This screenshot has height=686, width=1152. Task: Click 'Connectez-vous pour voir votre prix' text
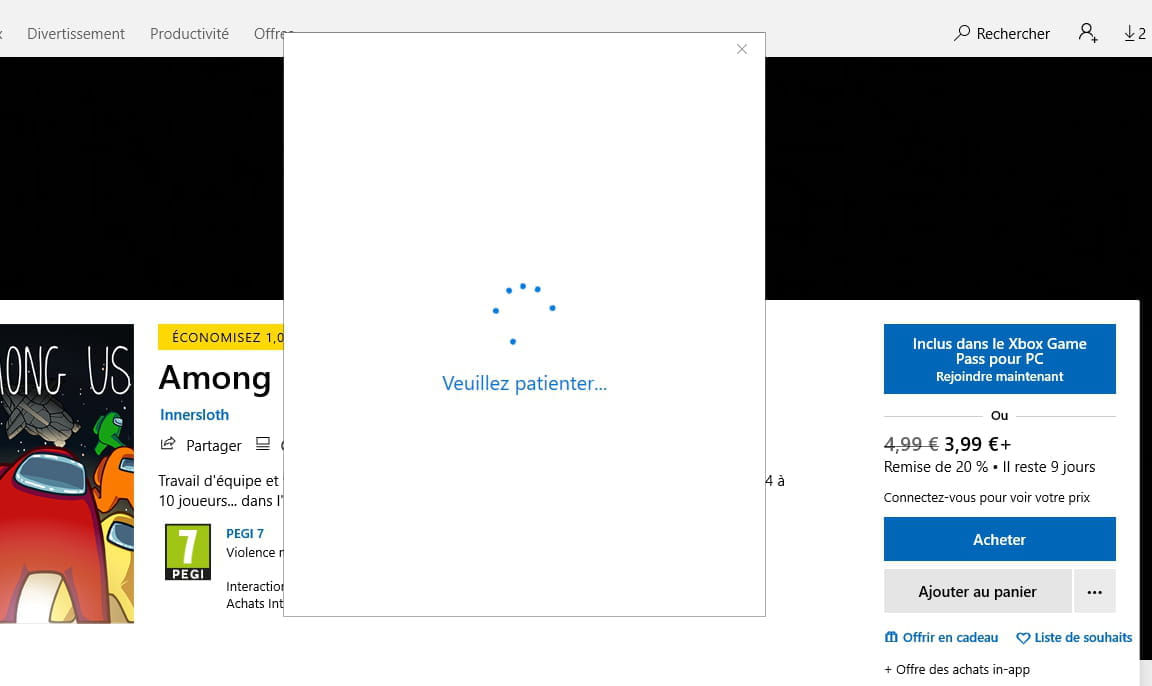tap(987, 497)
